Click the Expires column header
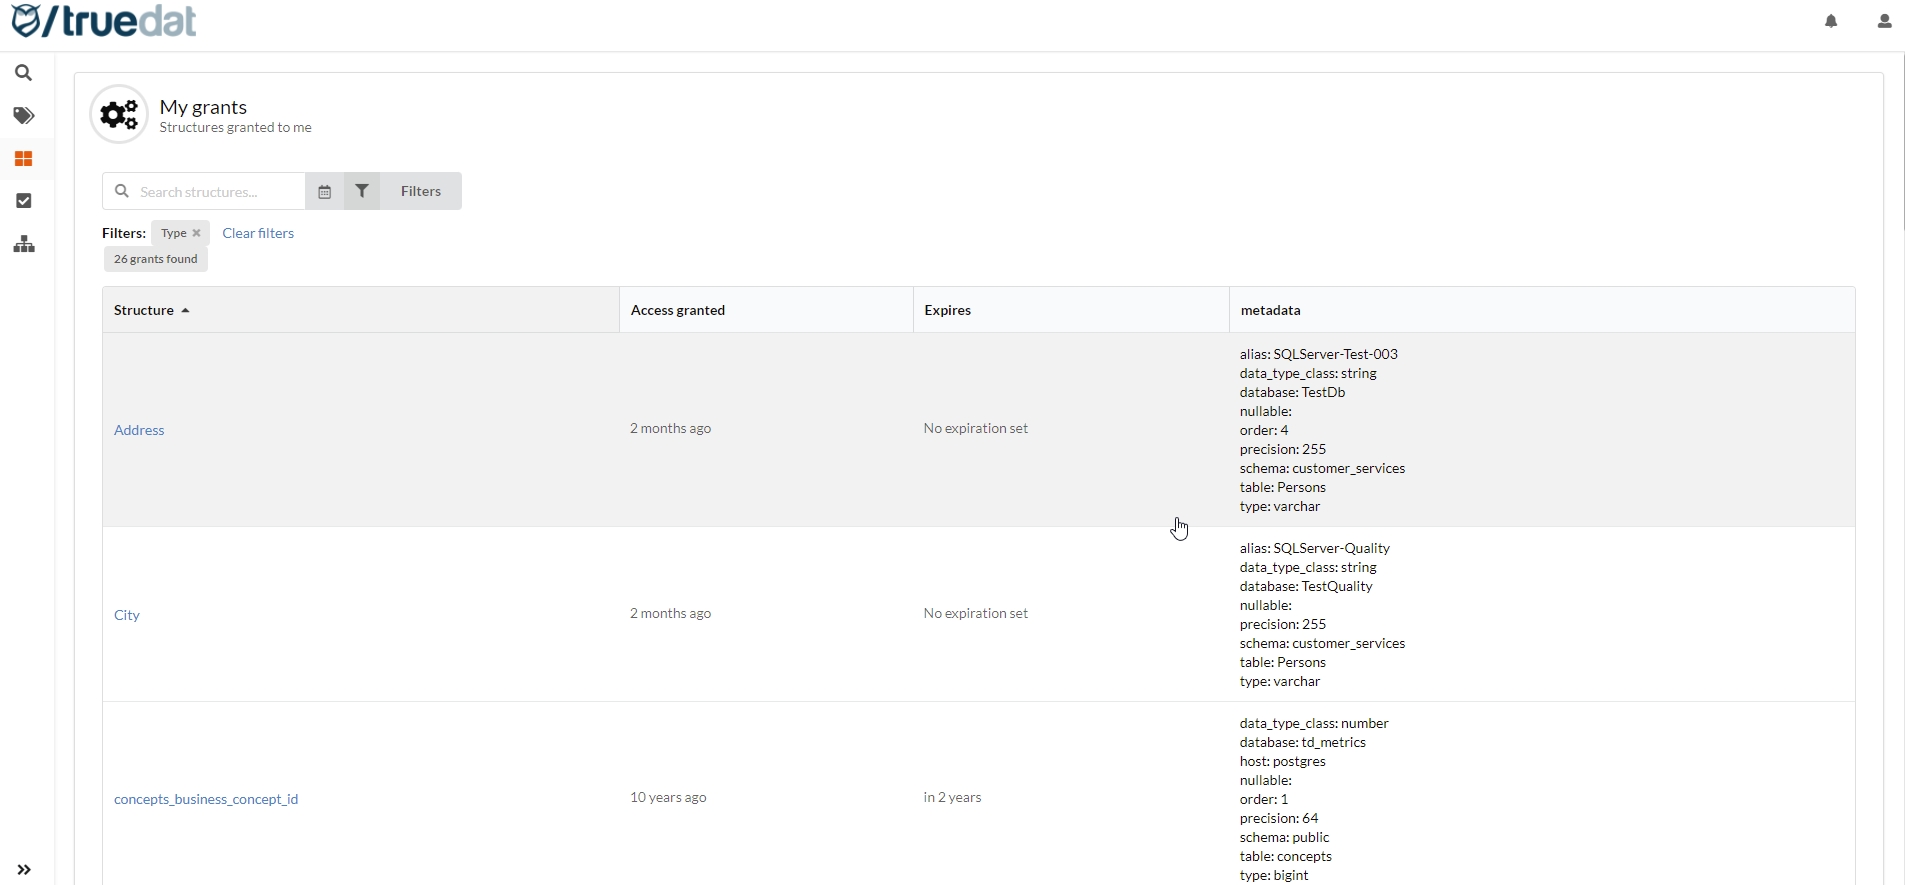 point(947,311)
